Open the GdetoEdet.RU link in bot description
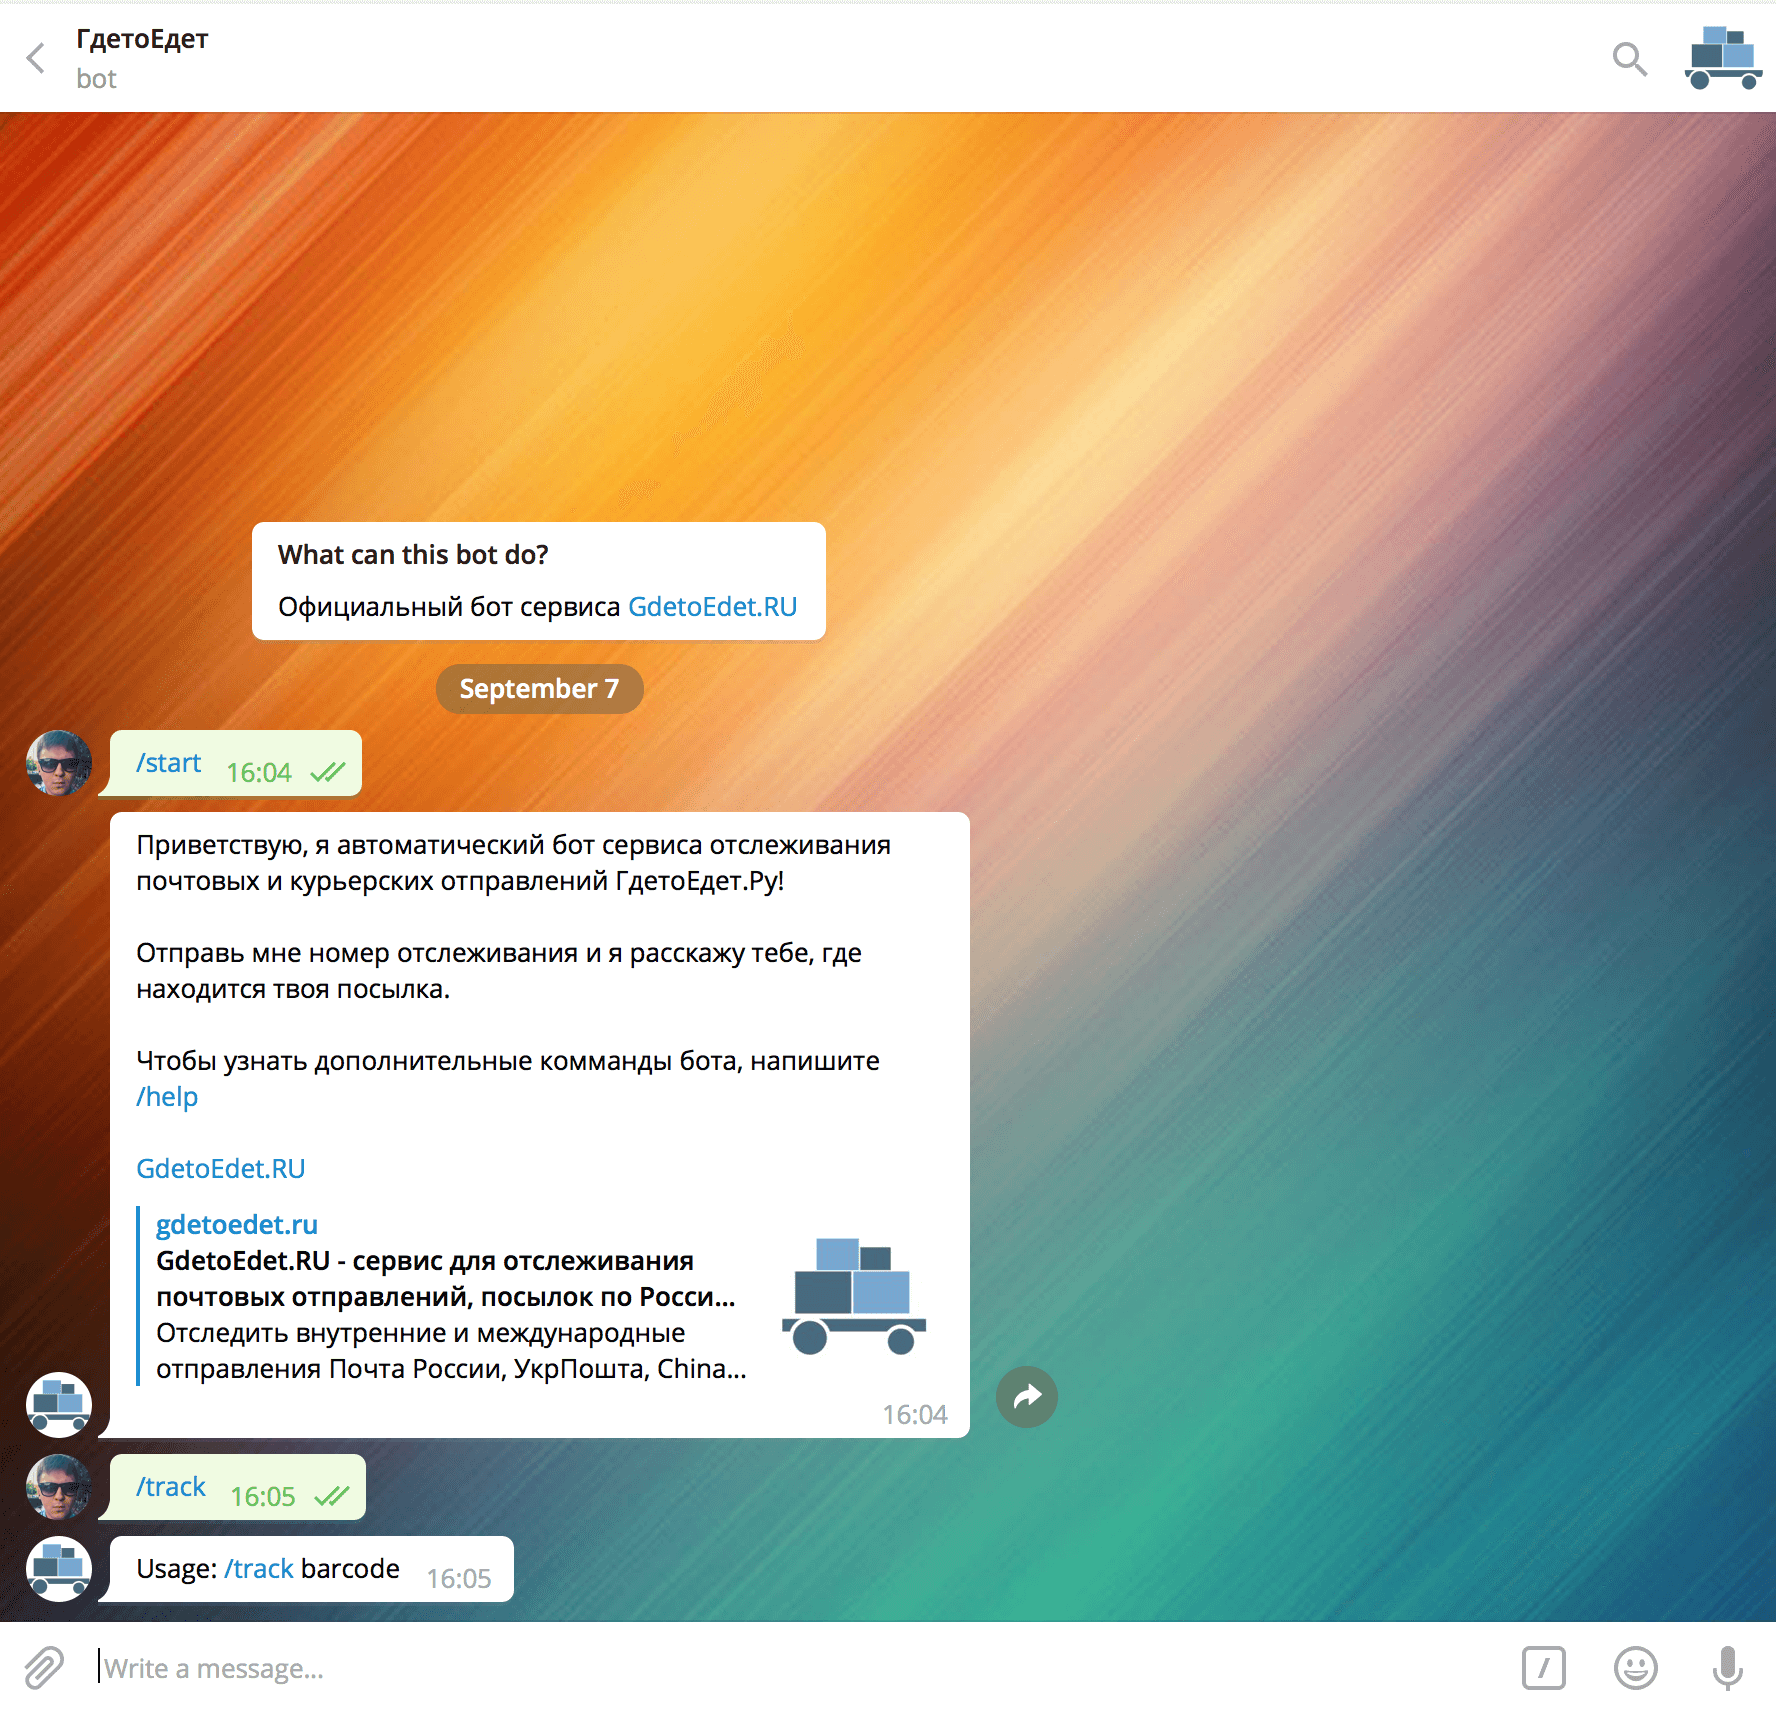1776x1710 pixels. pyautogui.click(x=712, y=607)
